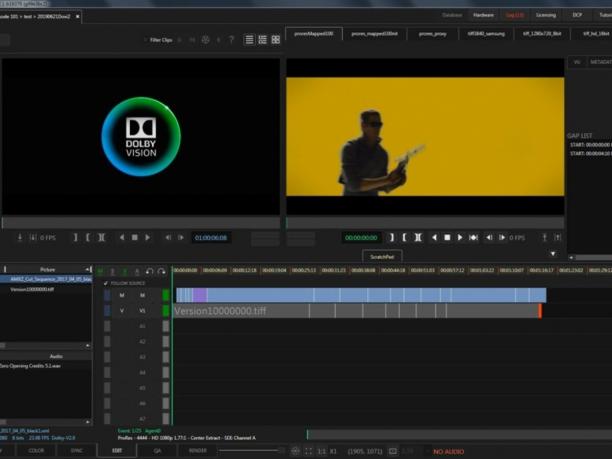Open the Hardware menu

[483, 15]
